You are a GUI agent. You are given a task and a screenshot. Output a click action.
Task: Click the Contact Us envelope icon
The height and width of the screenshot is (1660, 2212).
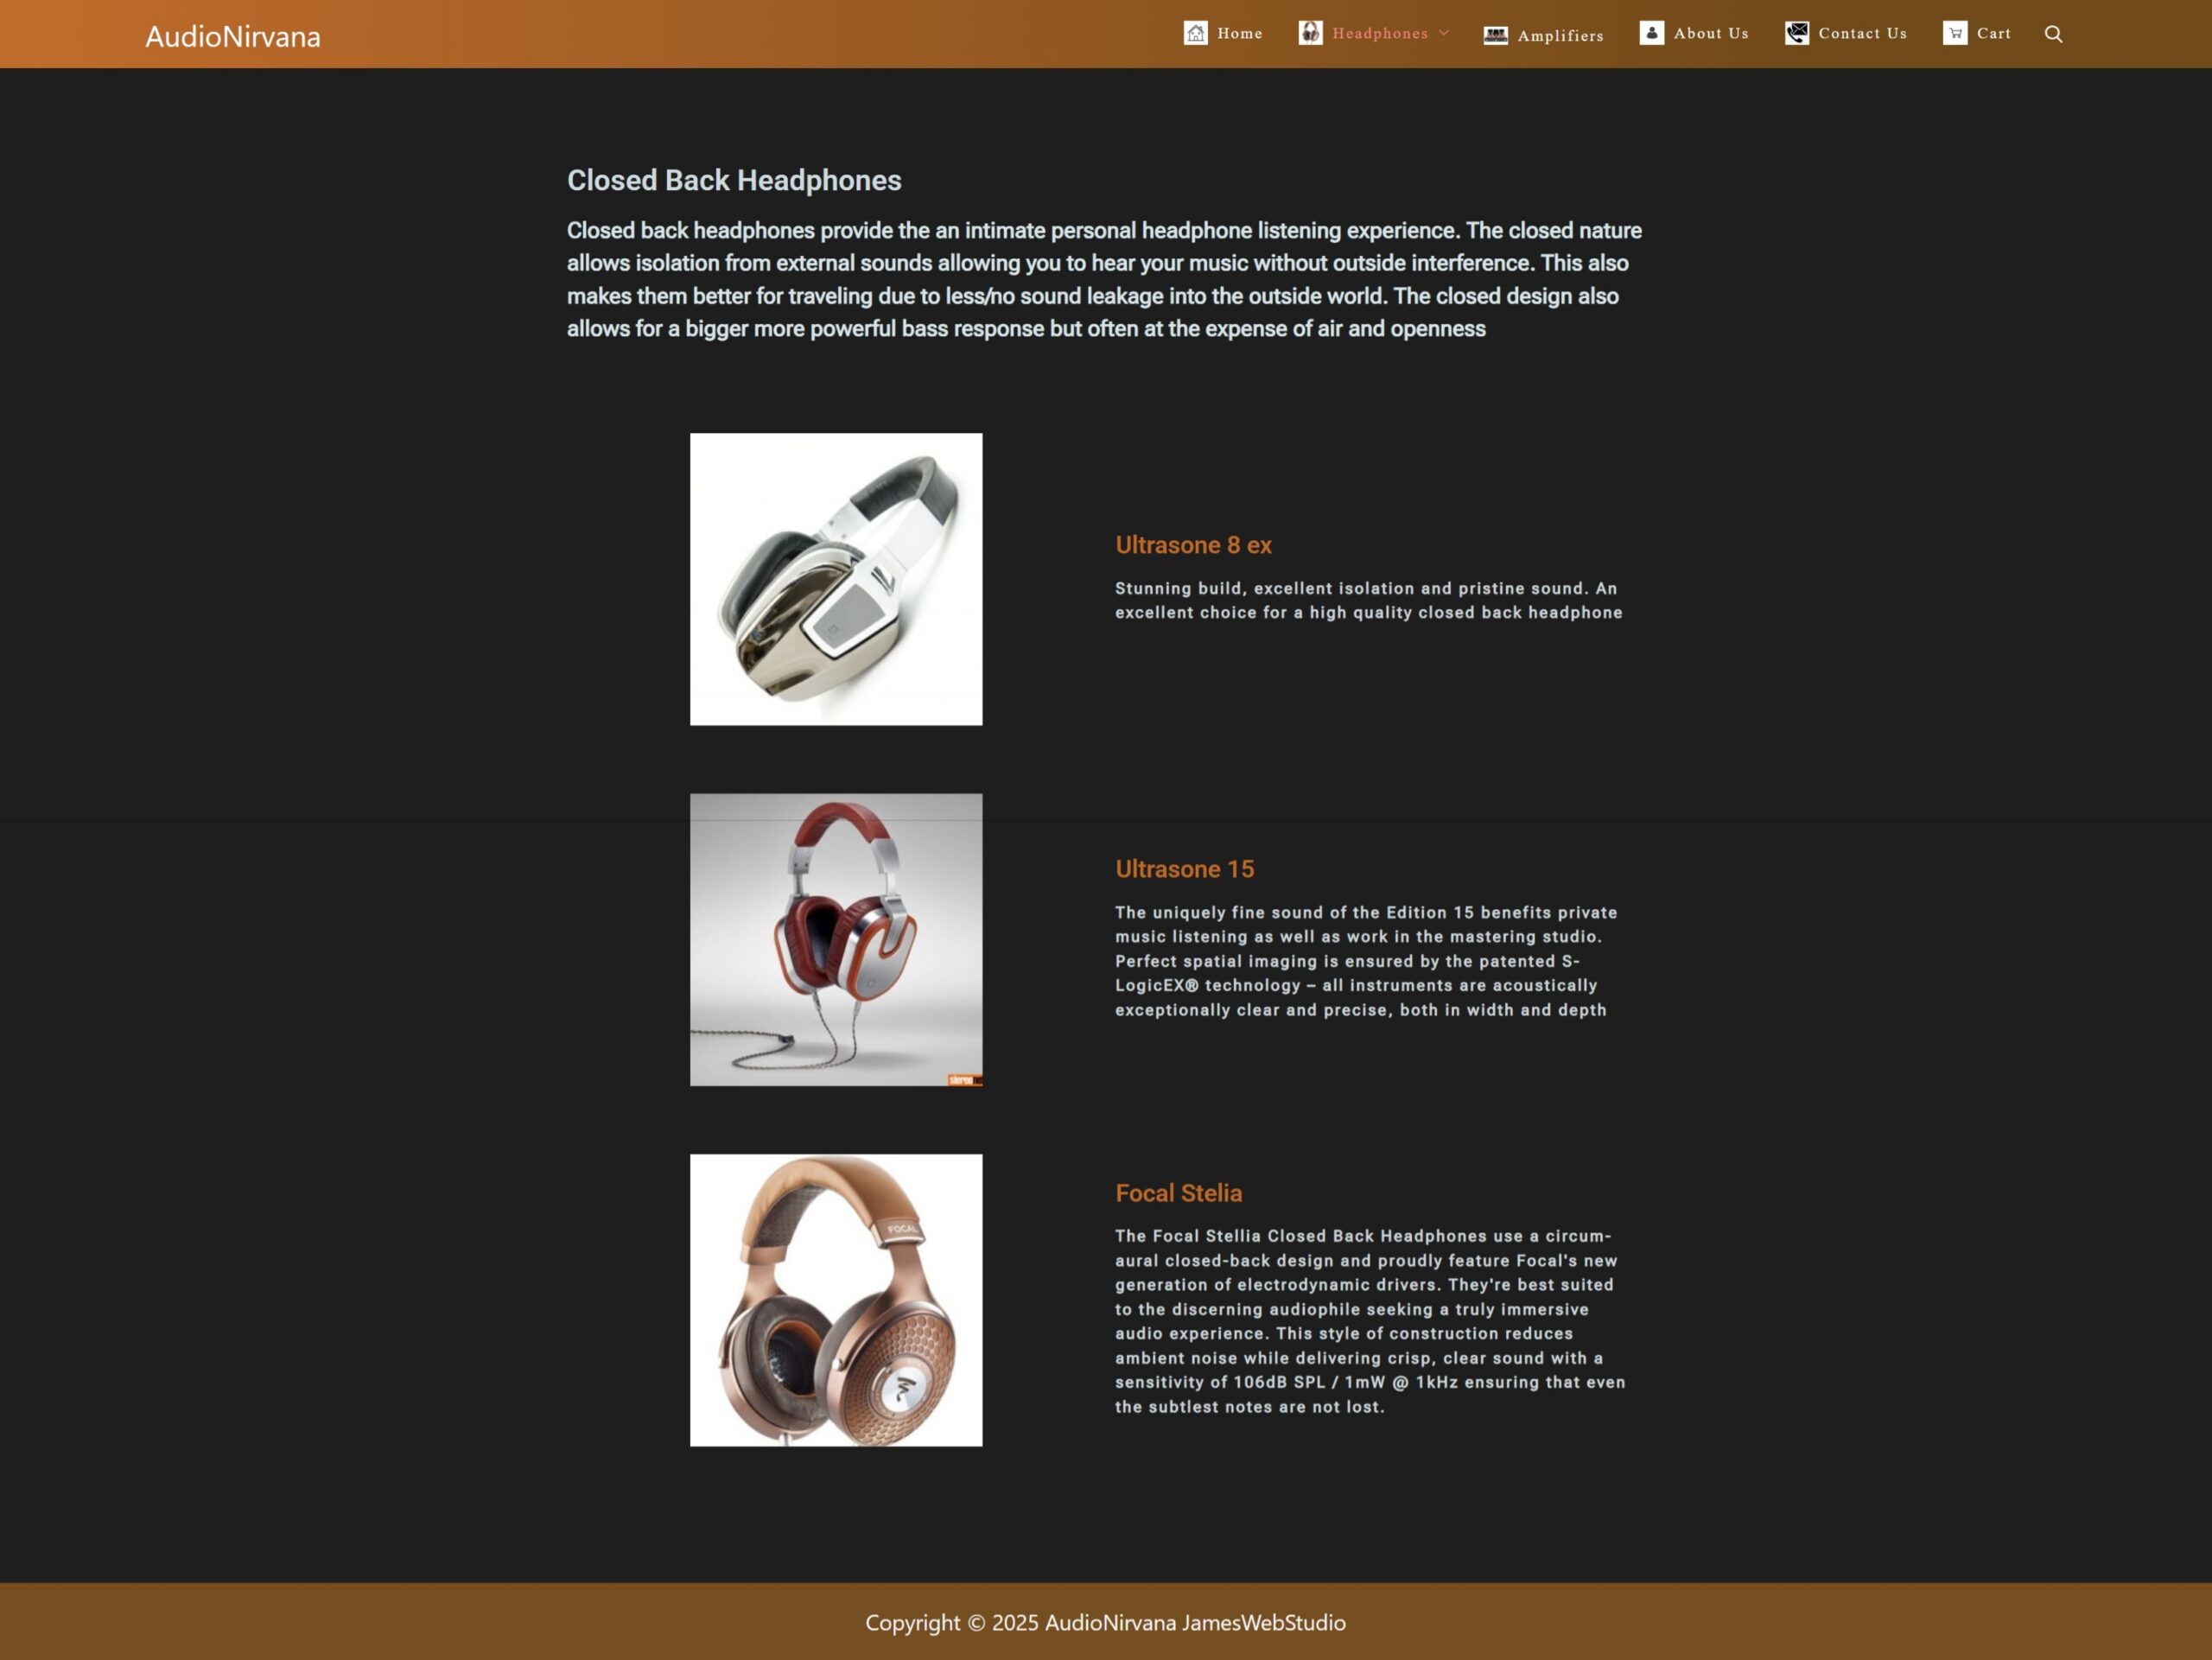point(1796,33)
